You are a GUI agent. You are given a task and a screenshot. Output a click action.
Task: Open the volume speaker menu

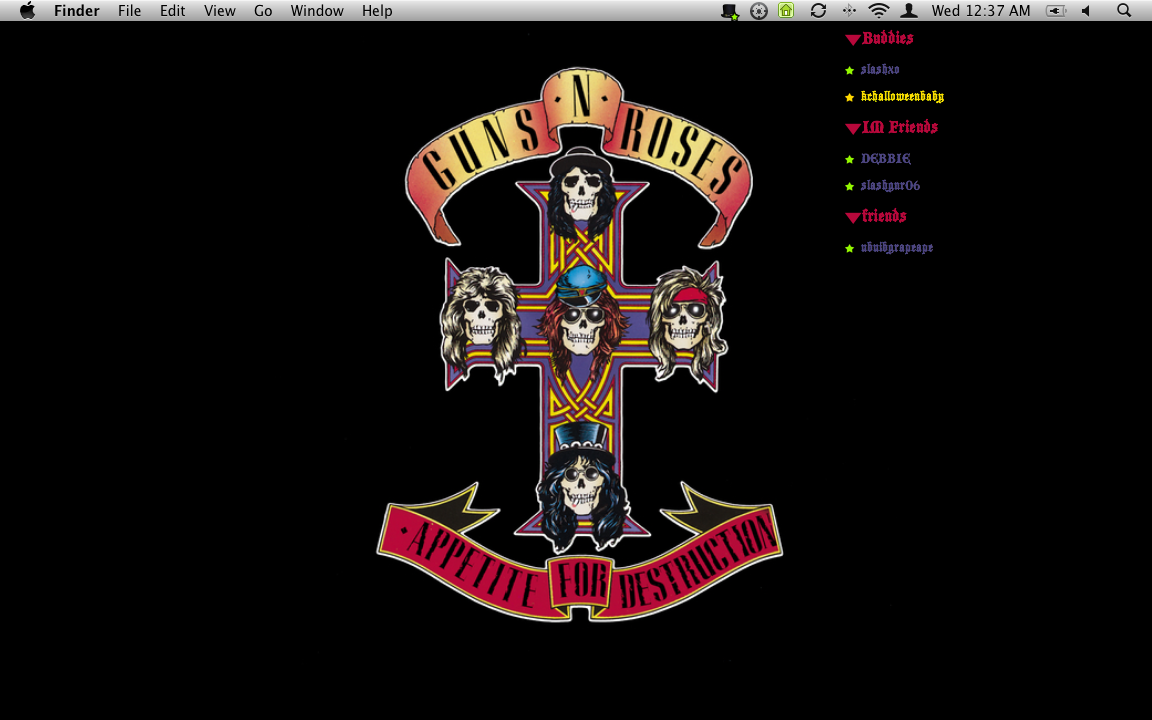click(1086, 10)
